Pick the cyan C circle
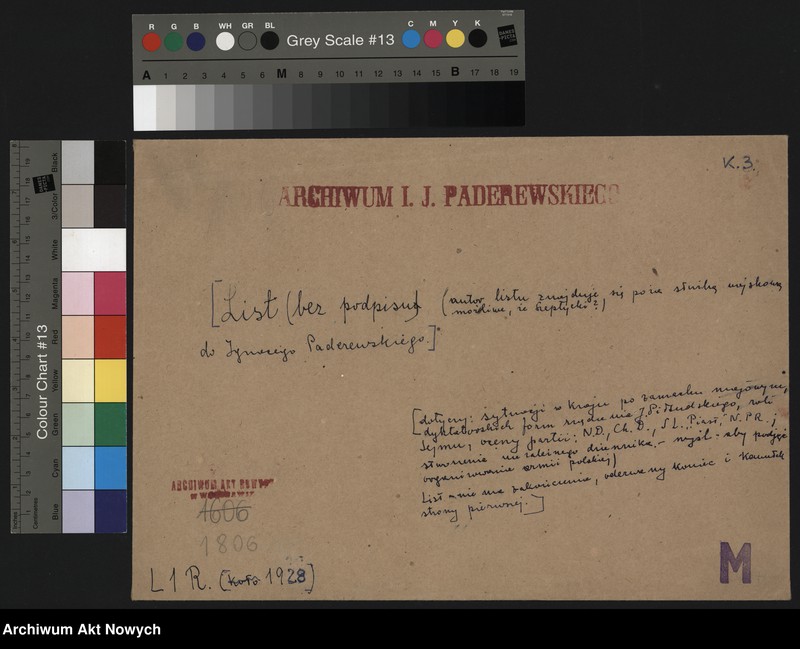 click(411, 39)
